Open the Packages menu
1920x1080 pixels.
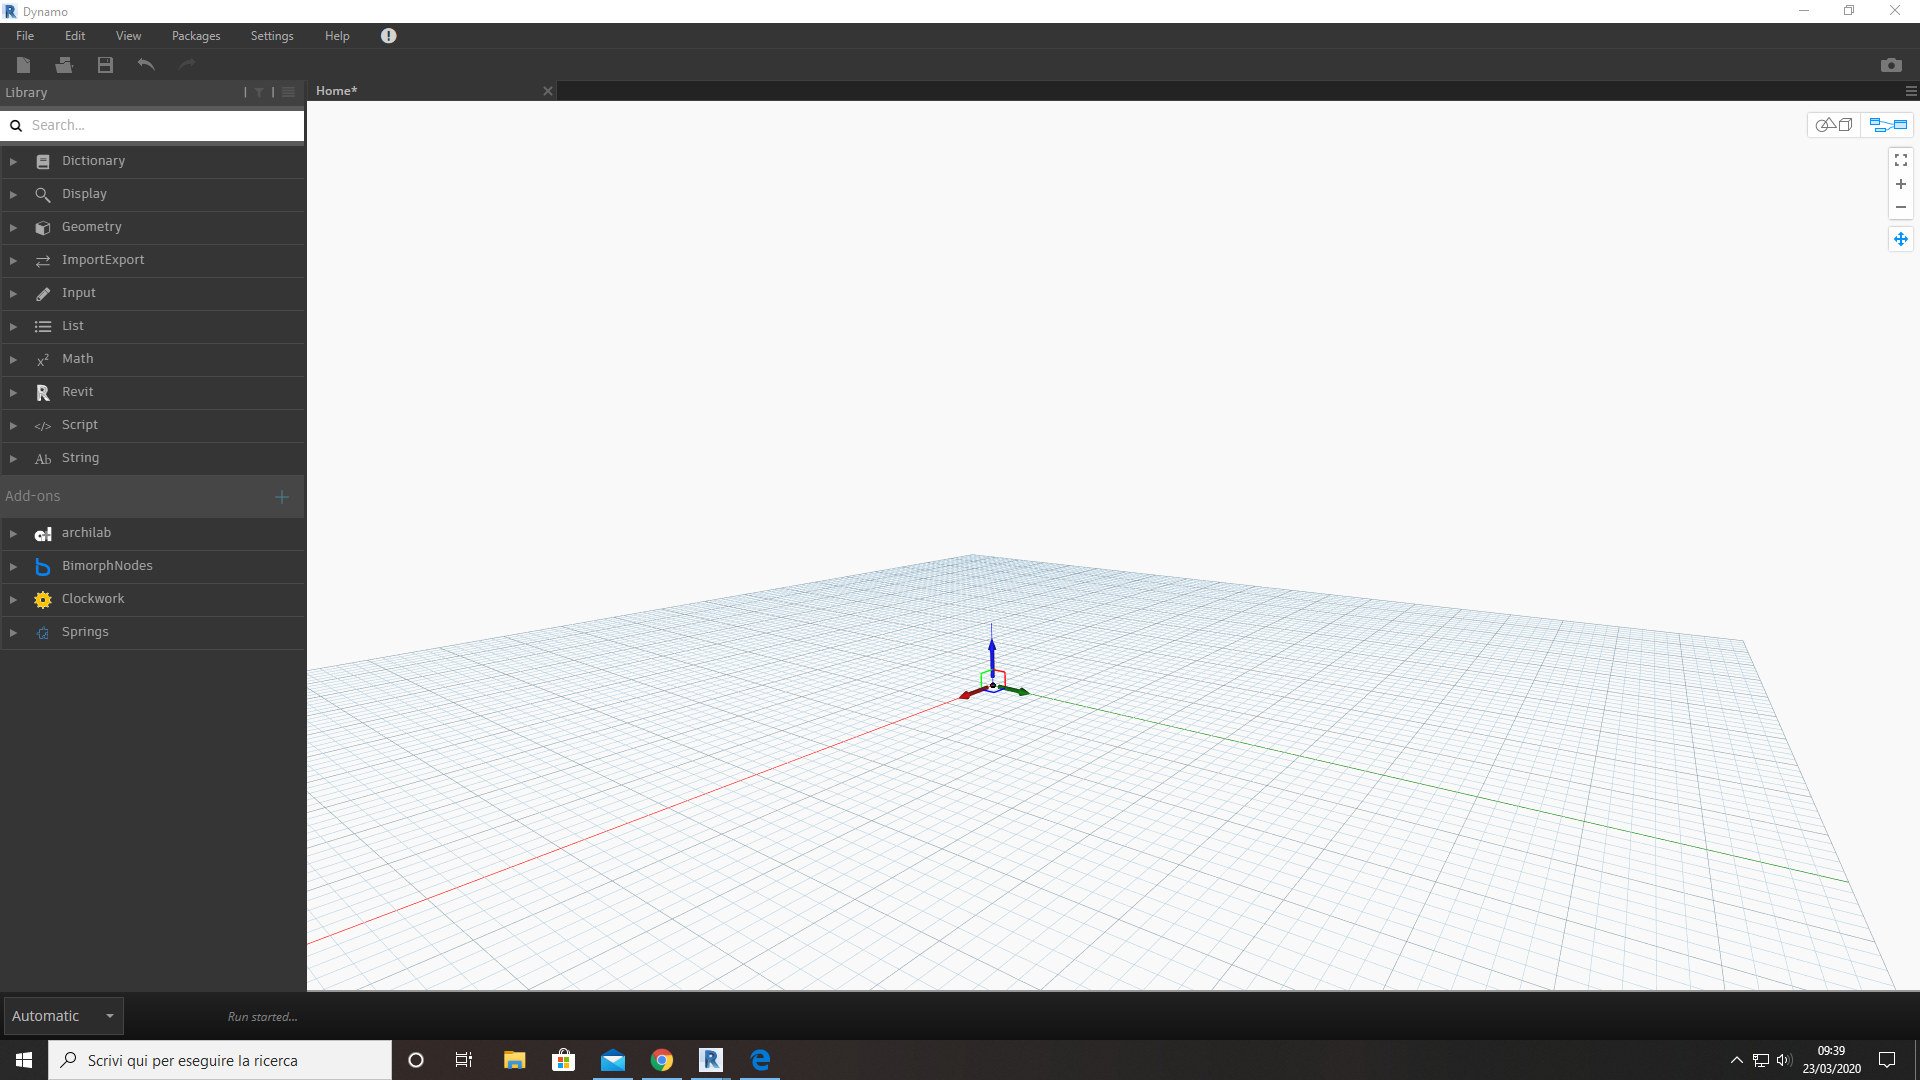pos(196,36)
